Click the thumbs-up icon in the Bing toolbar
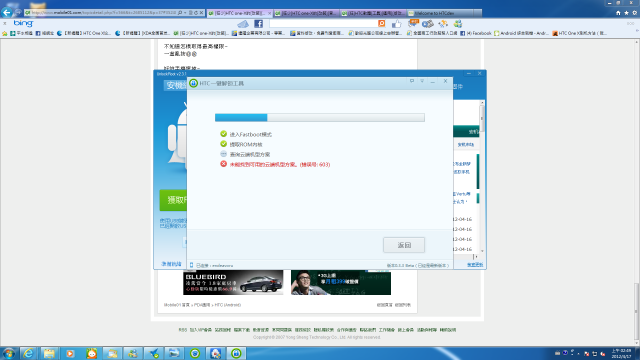Viewport: 640px width, 360px height. coord(396,24)
